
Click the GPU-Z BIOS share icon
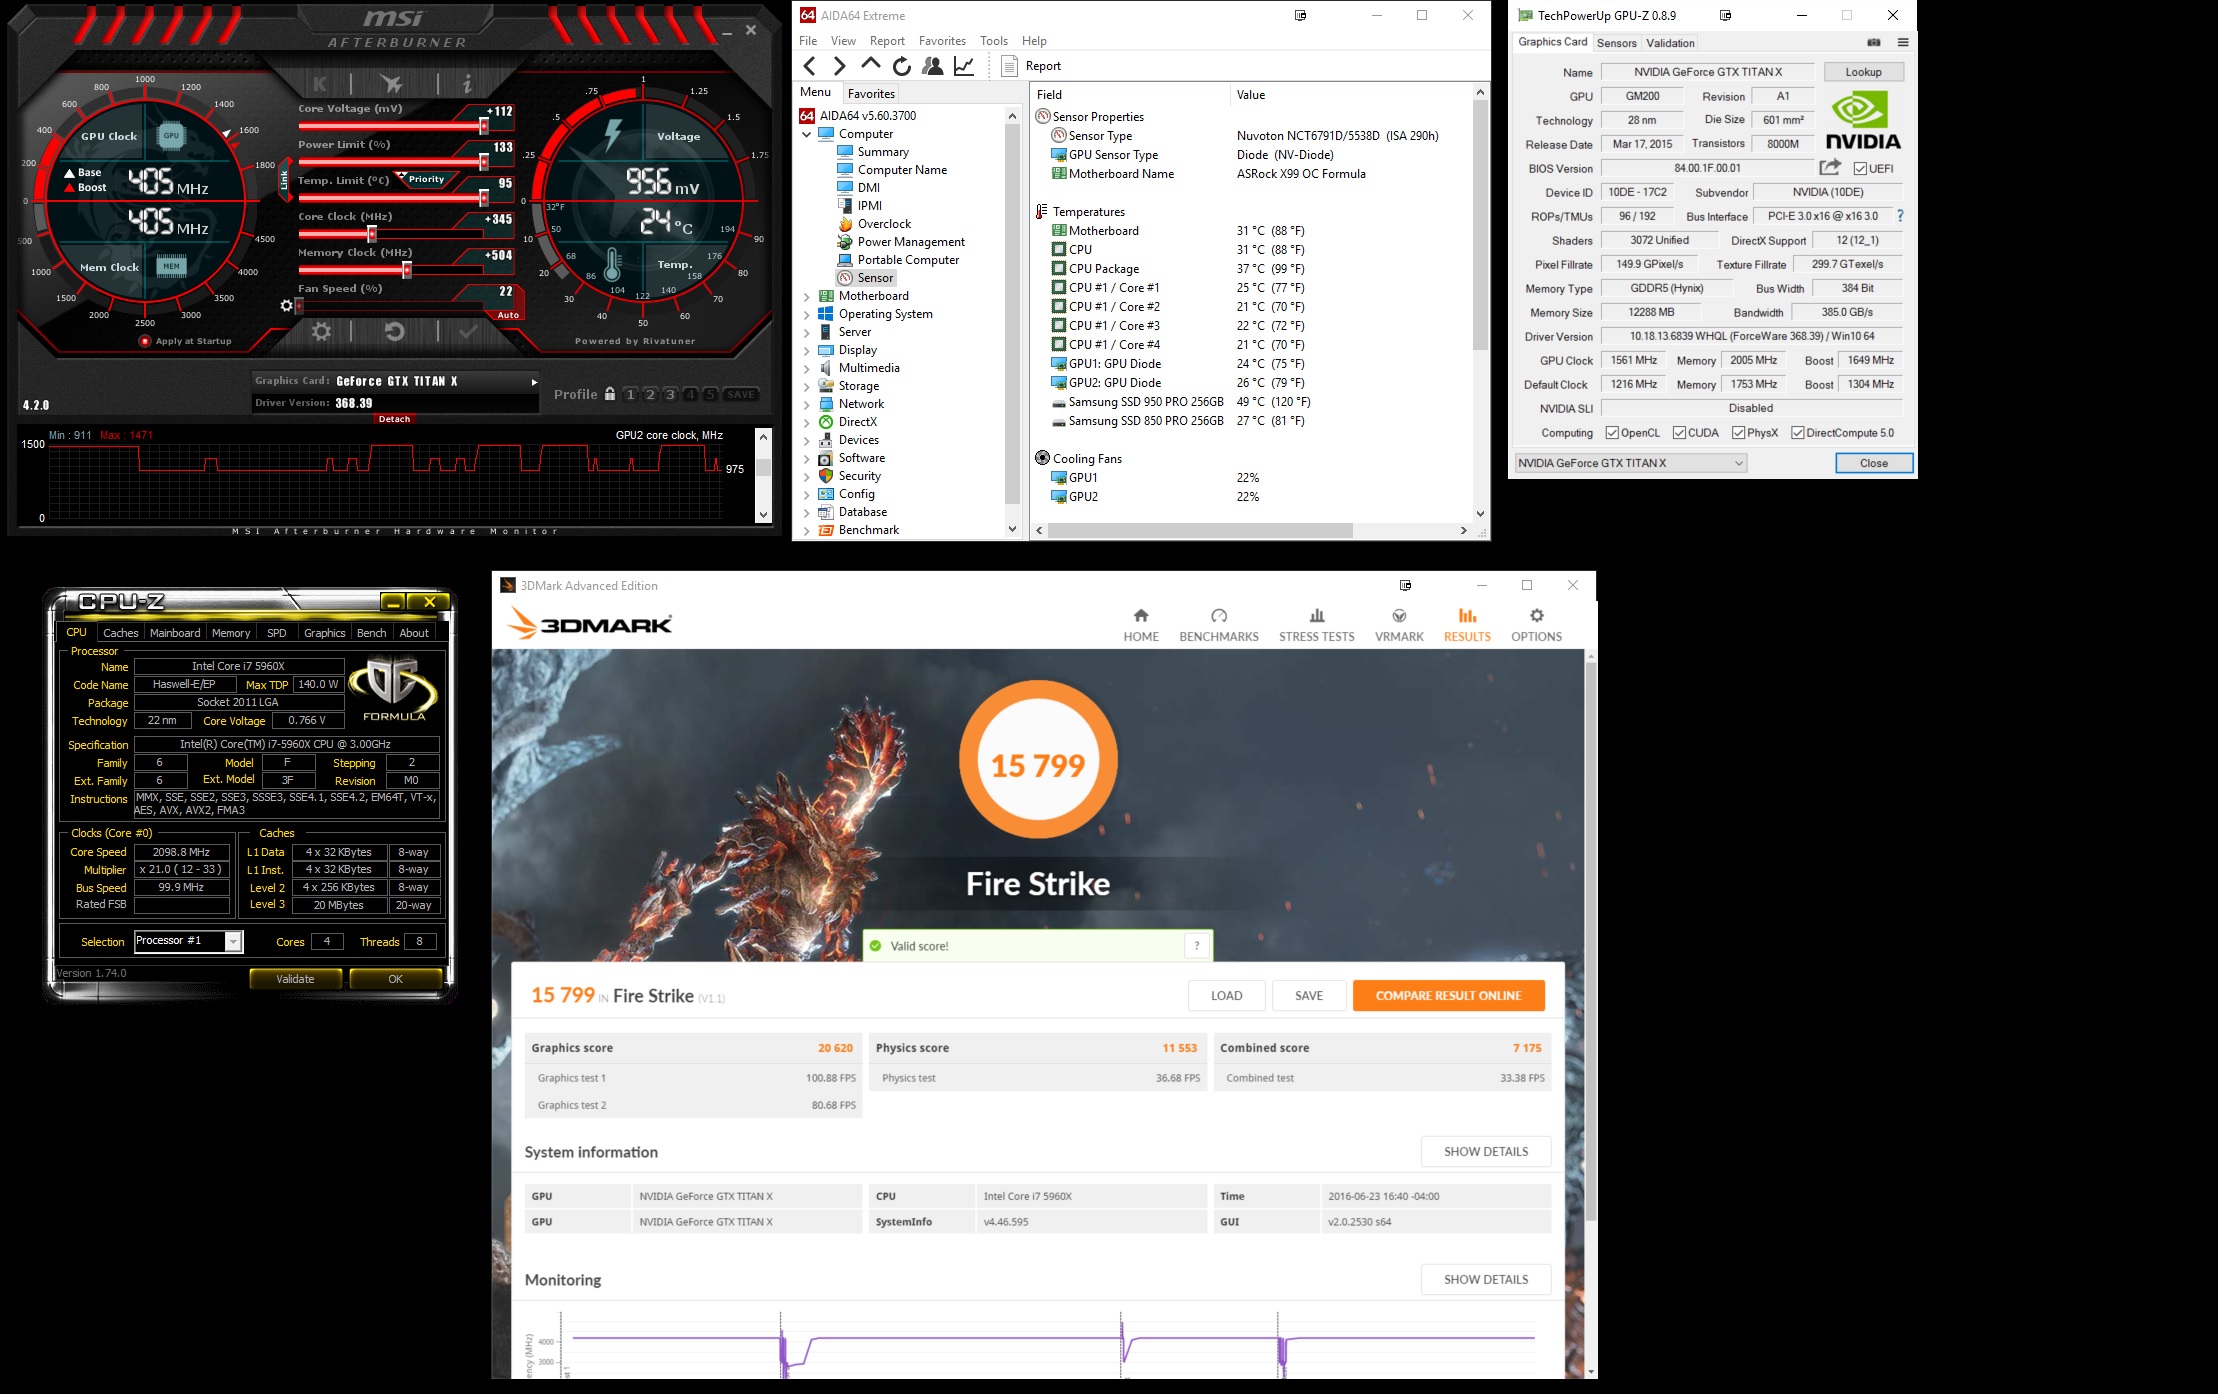point(1830,167)
